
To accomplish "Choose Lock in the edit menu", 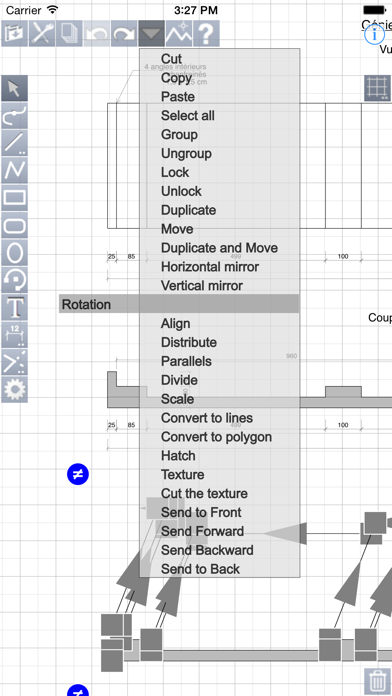I will (x=175, y=172).
